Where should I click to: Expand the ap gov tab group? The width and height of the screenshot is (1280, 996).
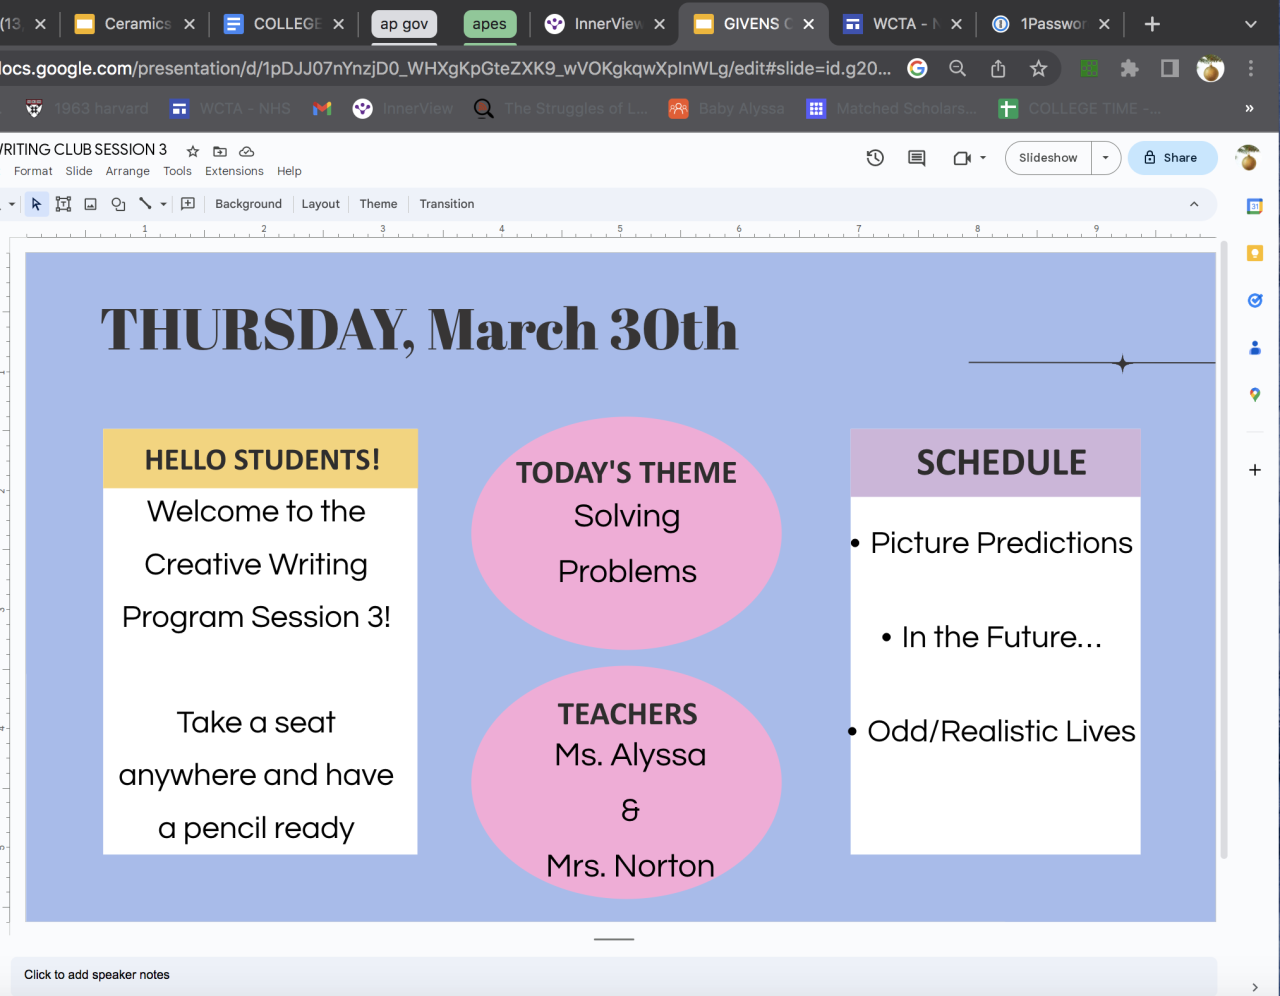[404, 24]
